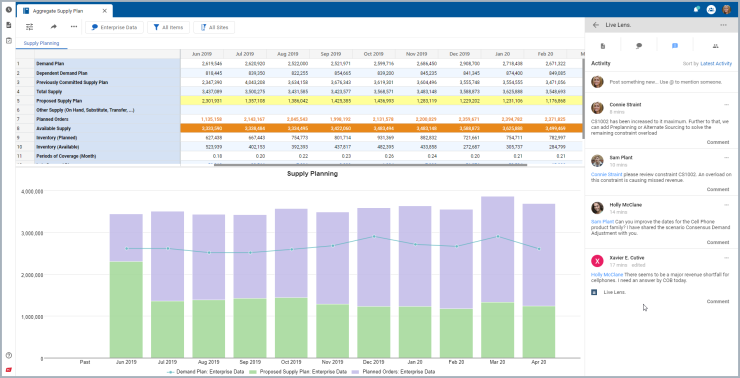
Task: Toggle Demand Plan legend series visibility
Action: point(205,372)
